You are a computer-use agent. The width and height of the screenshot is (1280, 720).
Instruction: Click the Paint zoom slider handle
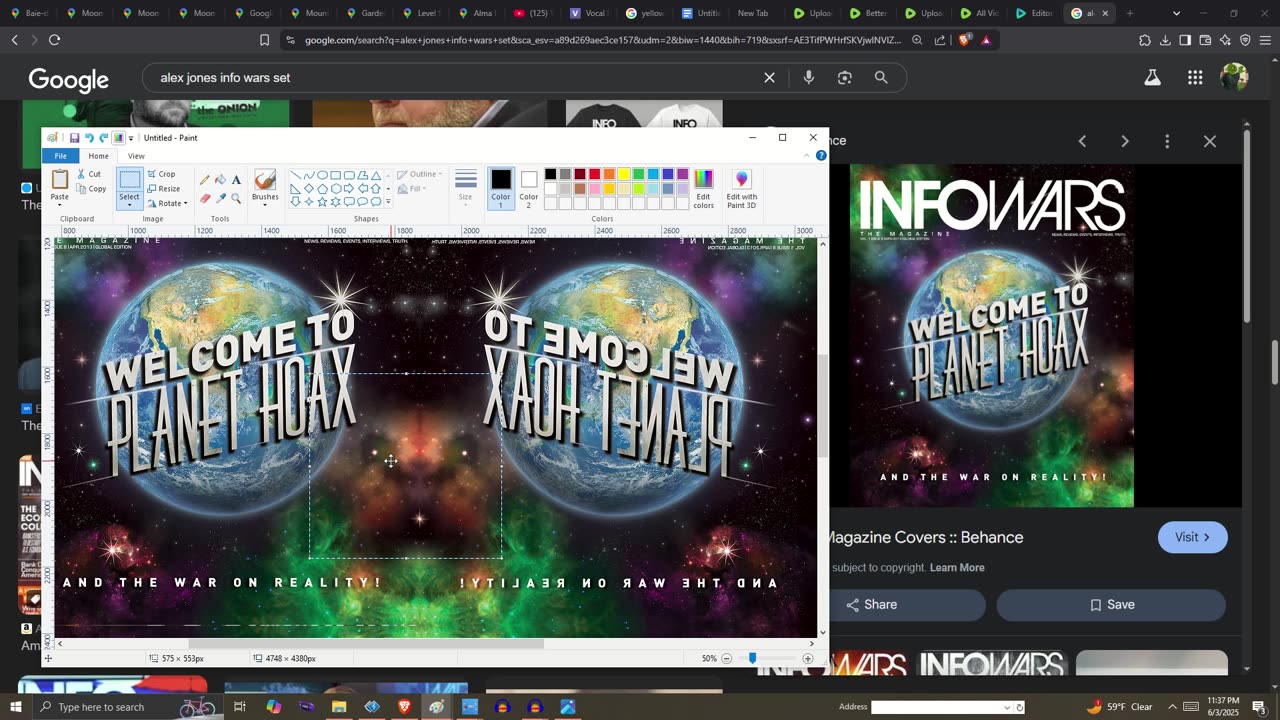(x=752, y=658)
